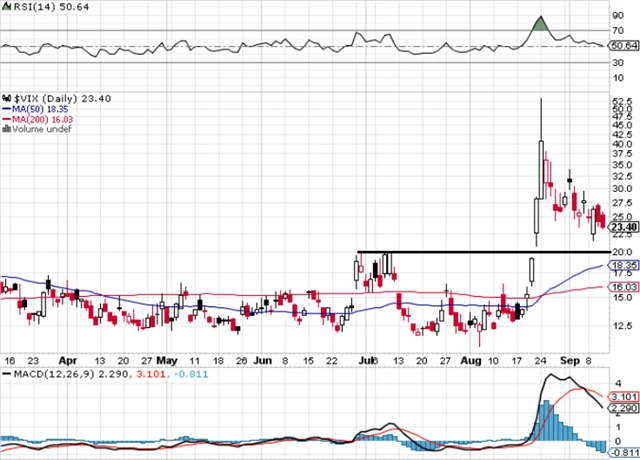Screen dimensions: 640x460
Task: Click the 16.03 MA(200) value tag
Action: point(622,287)
